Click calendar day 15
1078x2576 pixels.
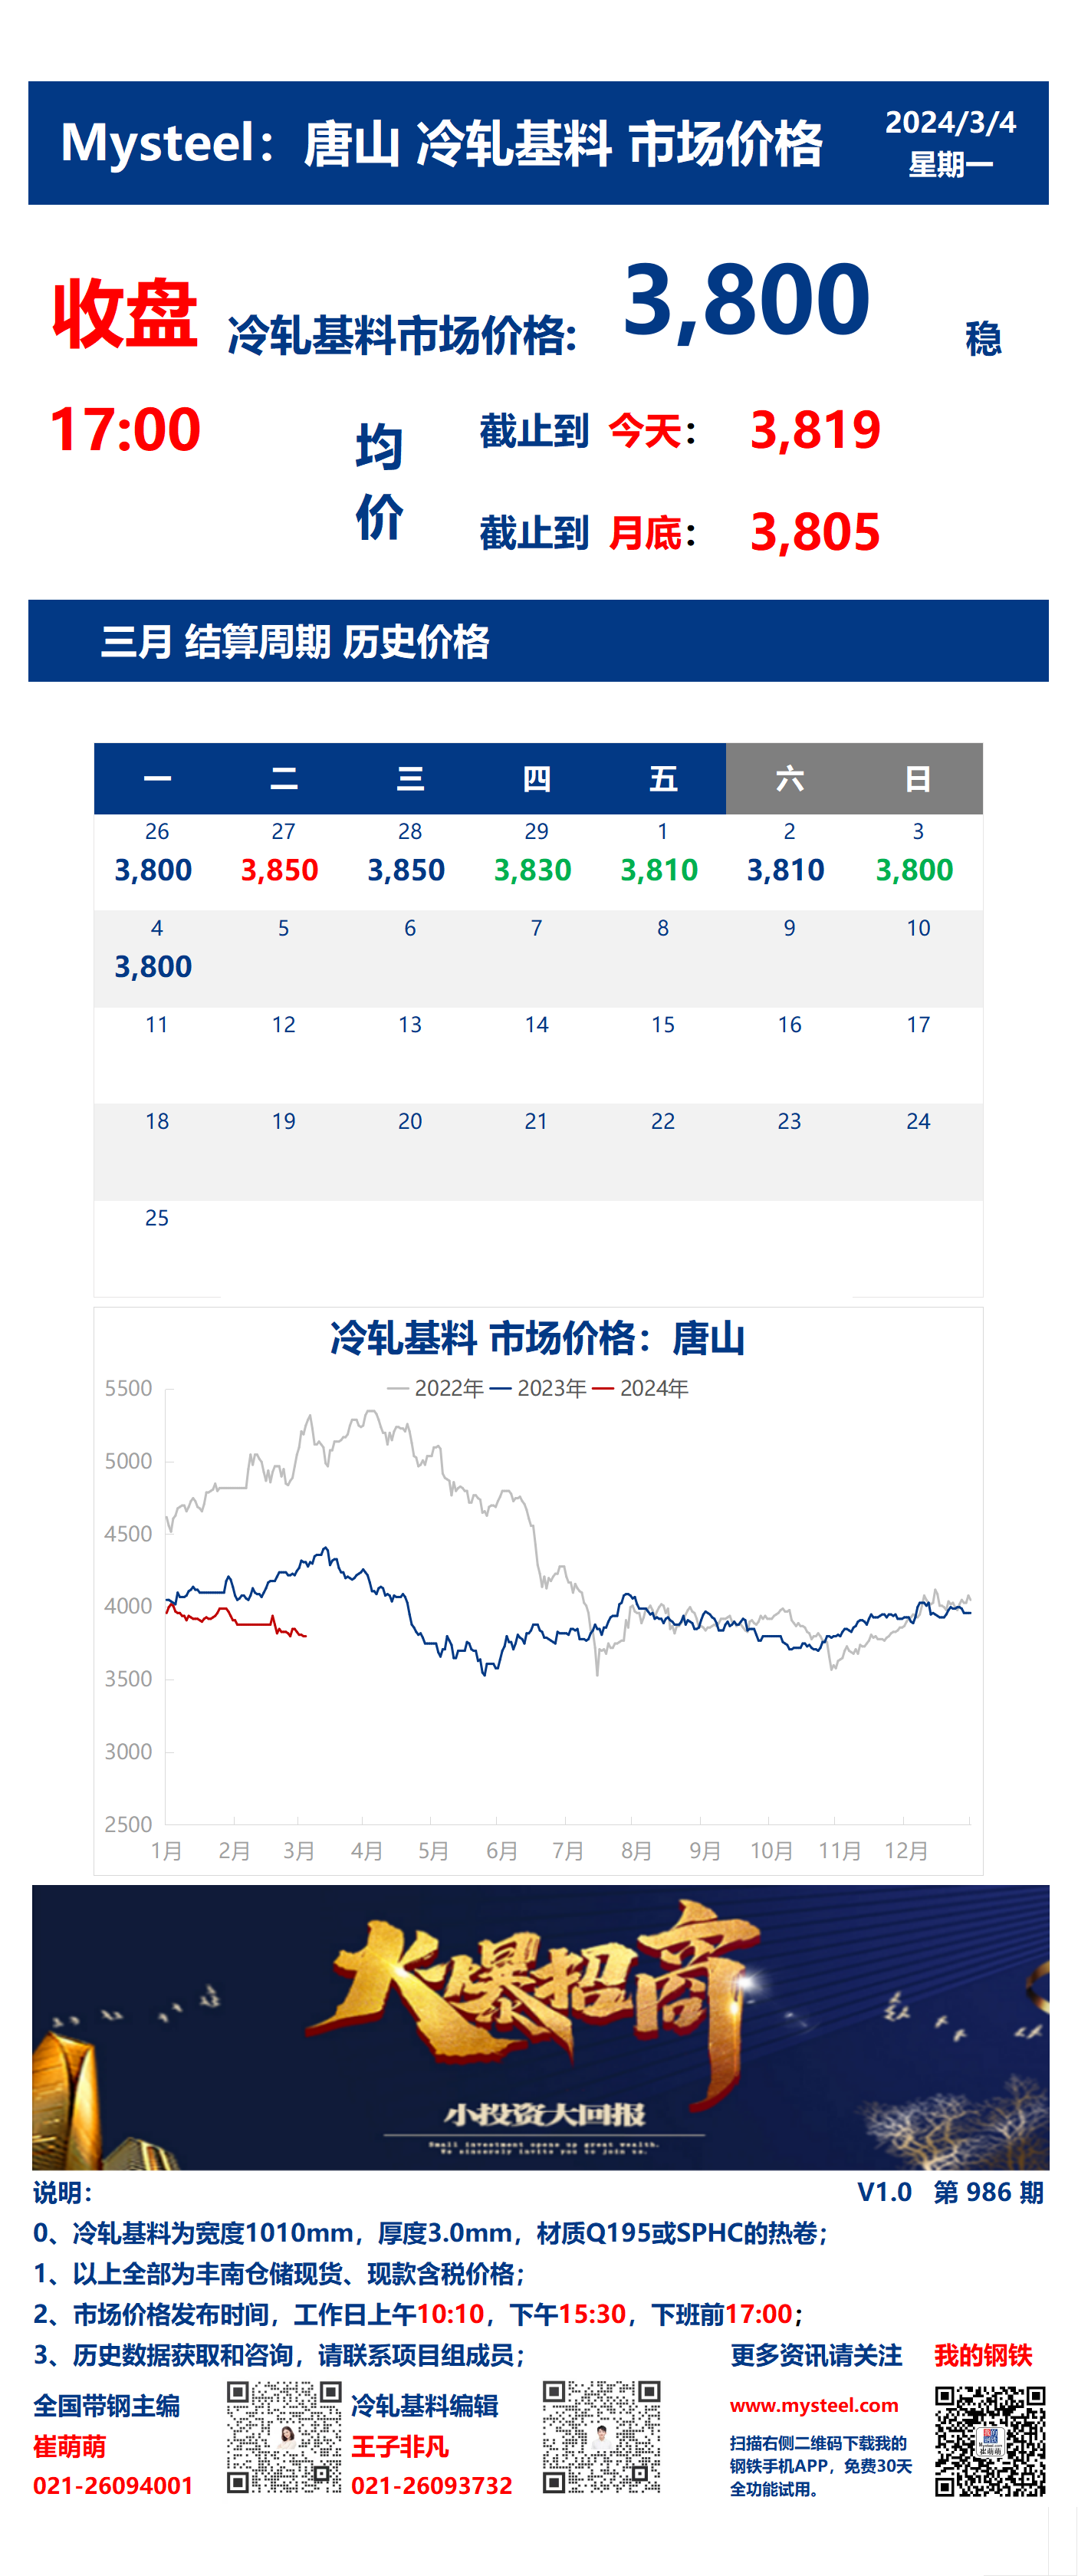[x=663, y=1025]
